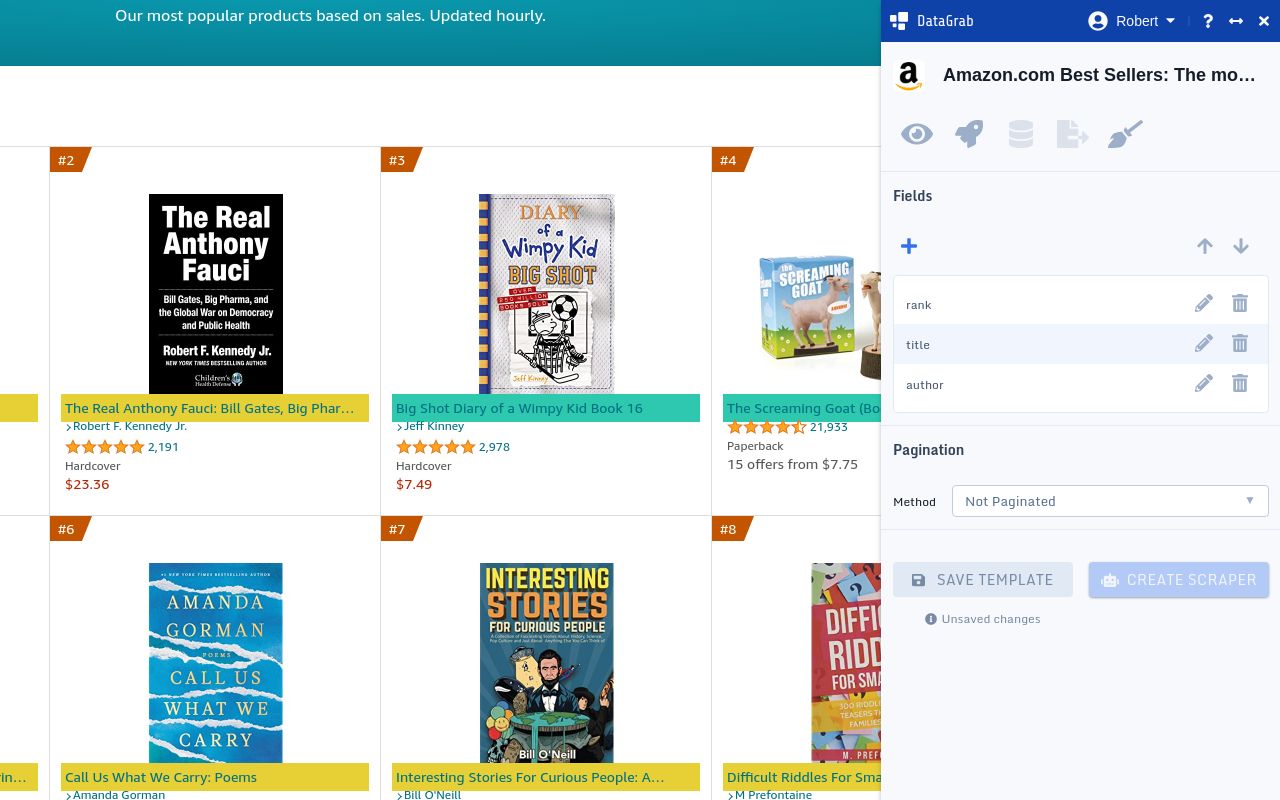Delete the author field with the trash icon

click(1239, 383)
